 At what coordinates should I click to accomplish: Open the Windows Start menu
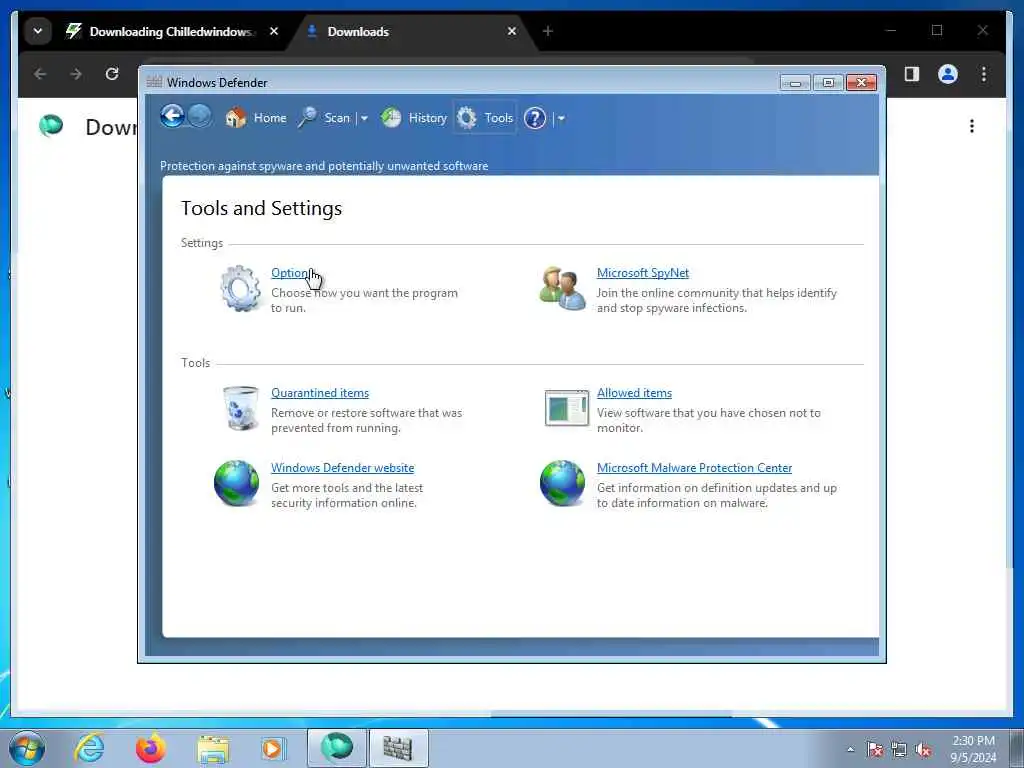tap(26, 748)
